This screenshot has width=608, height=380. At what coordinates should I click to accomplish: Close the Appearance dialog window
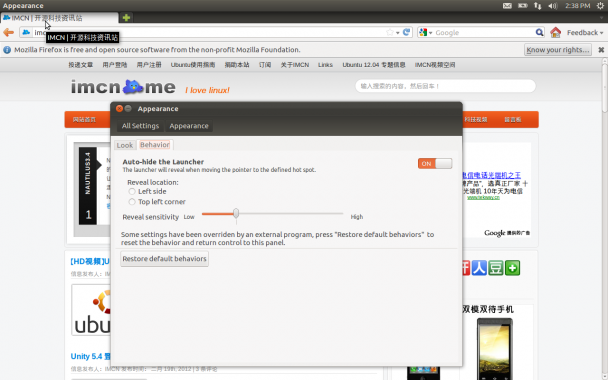pyautogui.click(x=119, y=109)
